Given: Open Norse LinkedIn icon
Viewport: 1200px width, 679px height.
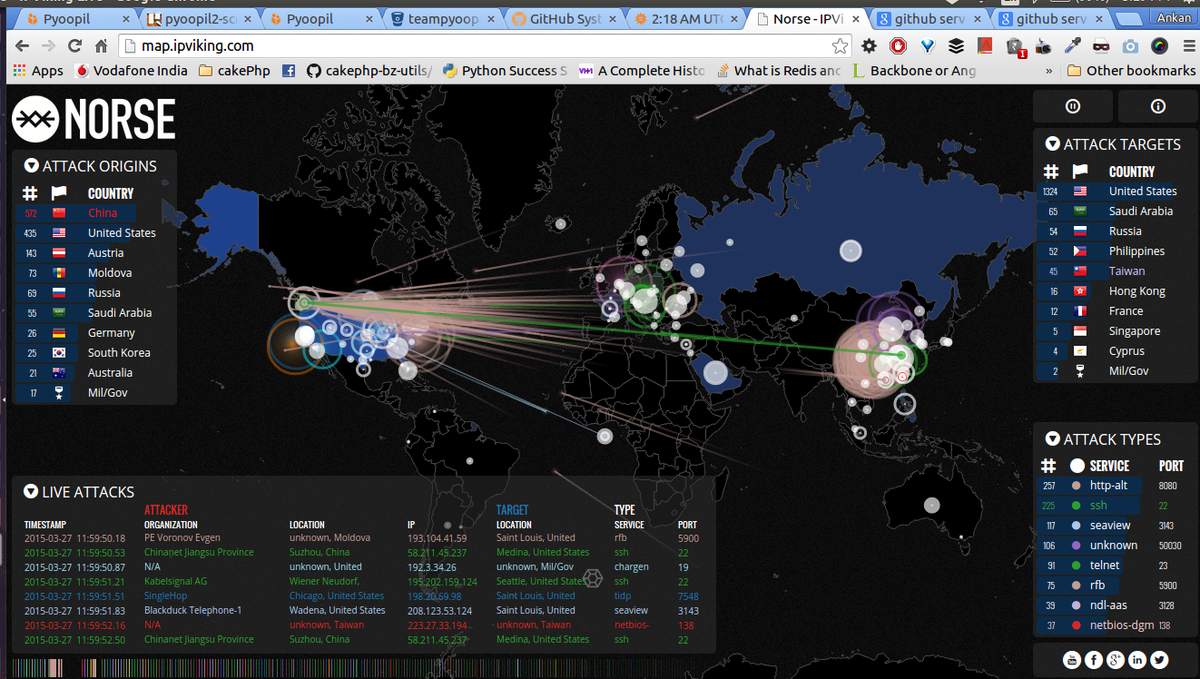Looking at the screenshot, I should (x=1138, y=659).
